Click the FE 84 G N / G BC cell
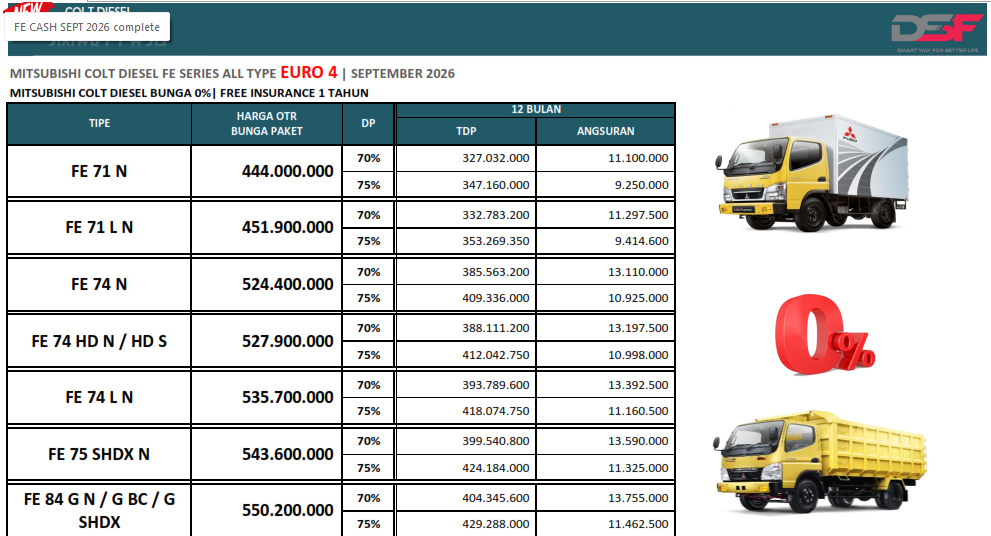 click(x=99, y=510)
